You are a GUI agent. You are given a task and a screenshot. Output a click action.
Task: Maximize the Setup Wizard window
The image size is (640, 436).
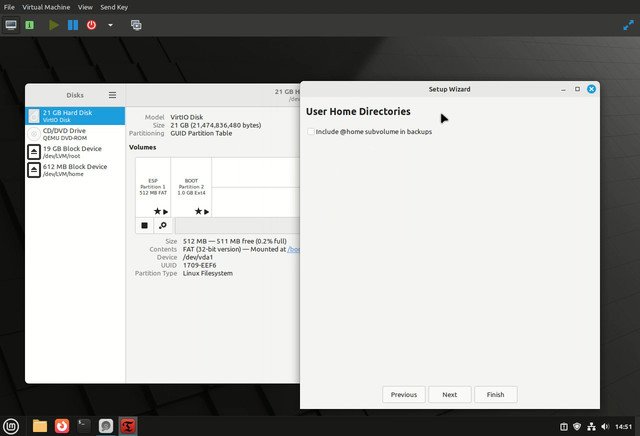577,89
